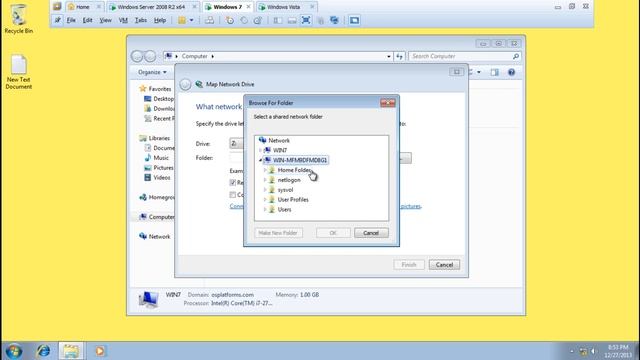Expand the netlogon share
Screen dimensions: 640x360
pyautogui.click(x=265, y=180)
